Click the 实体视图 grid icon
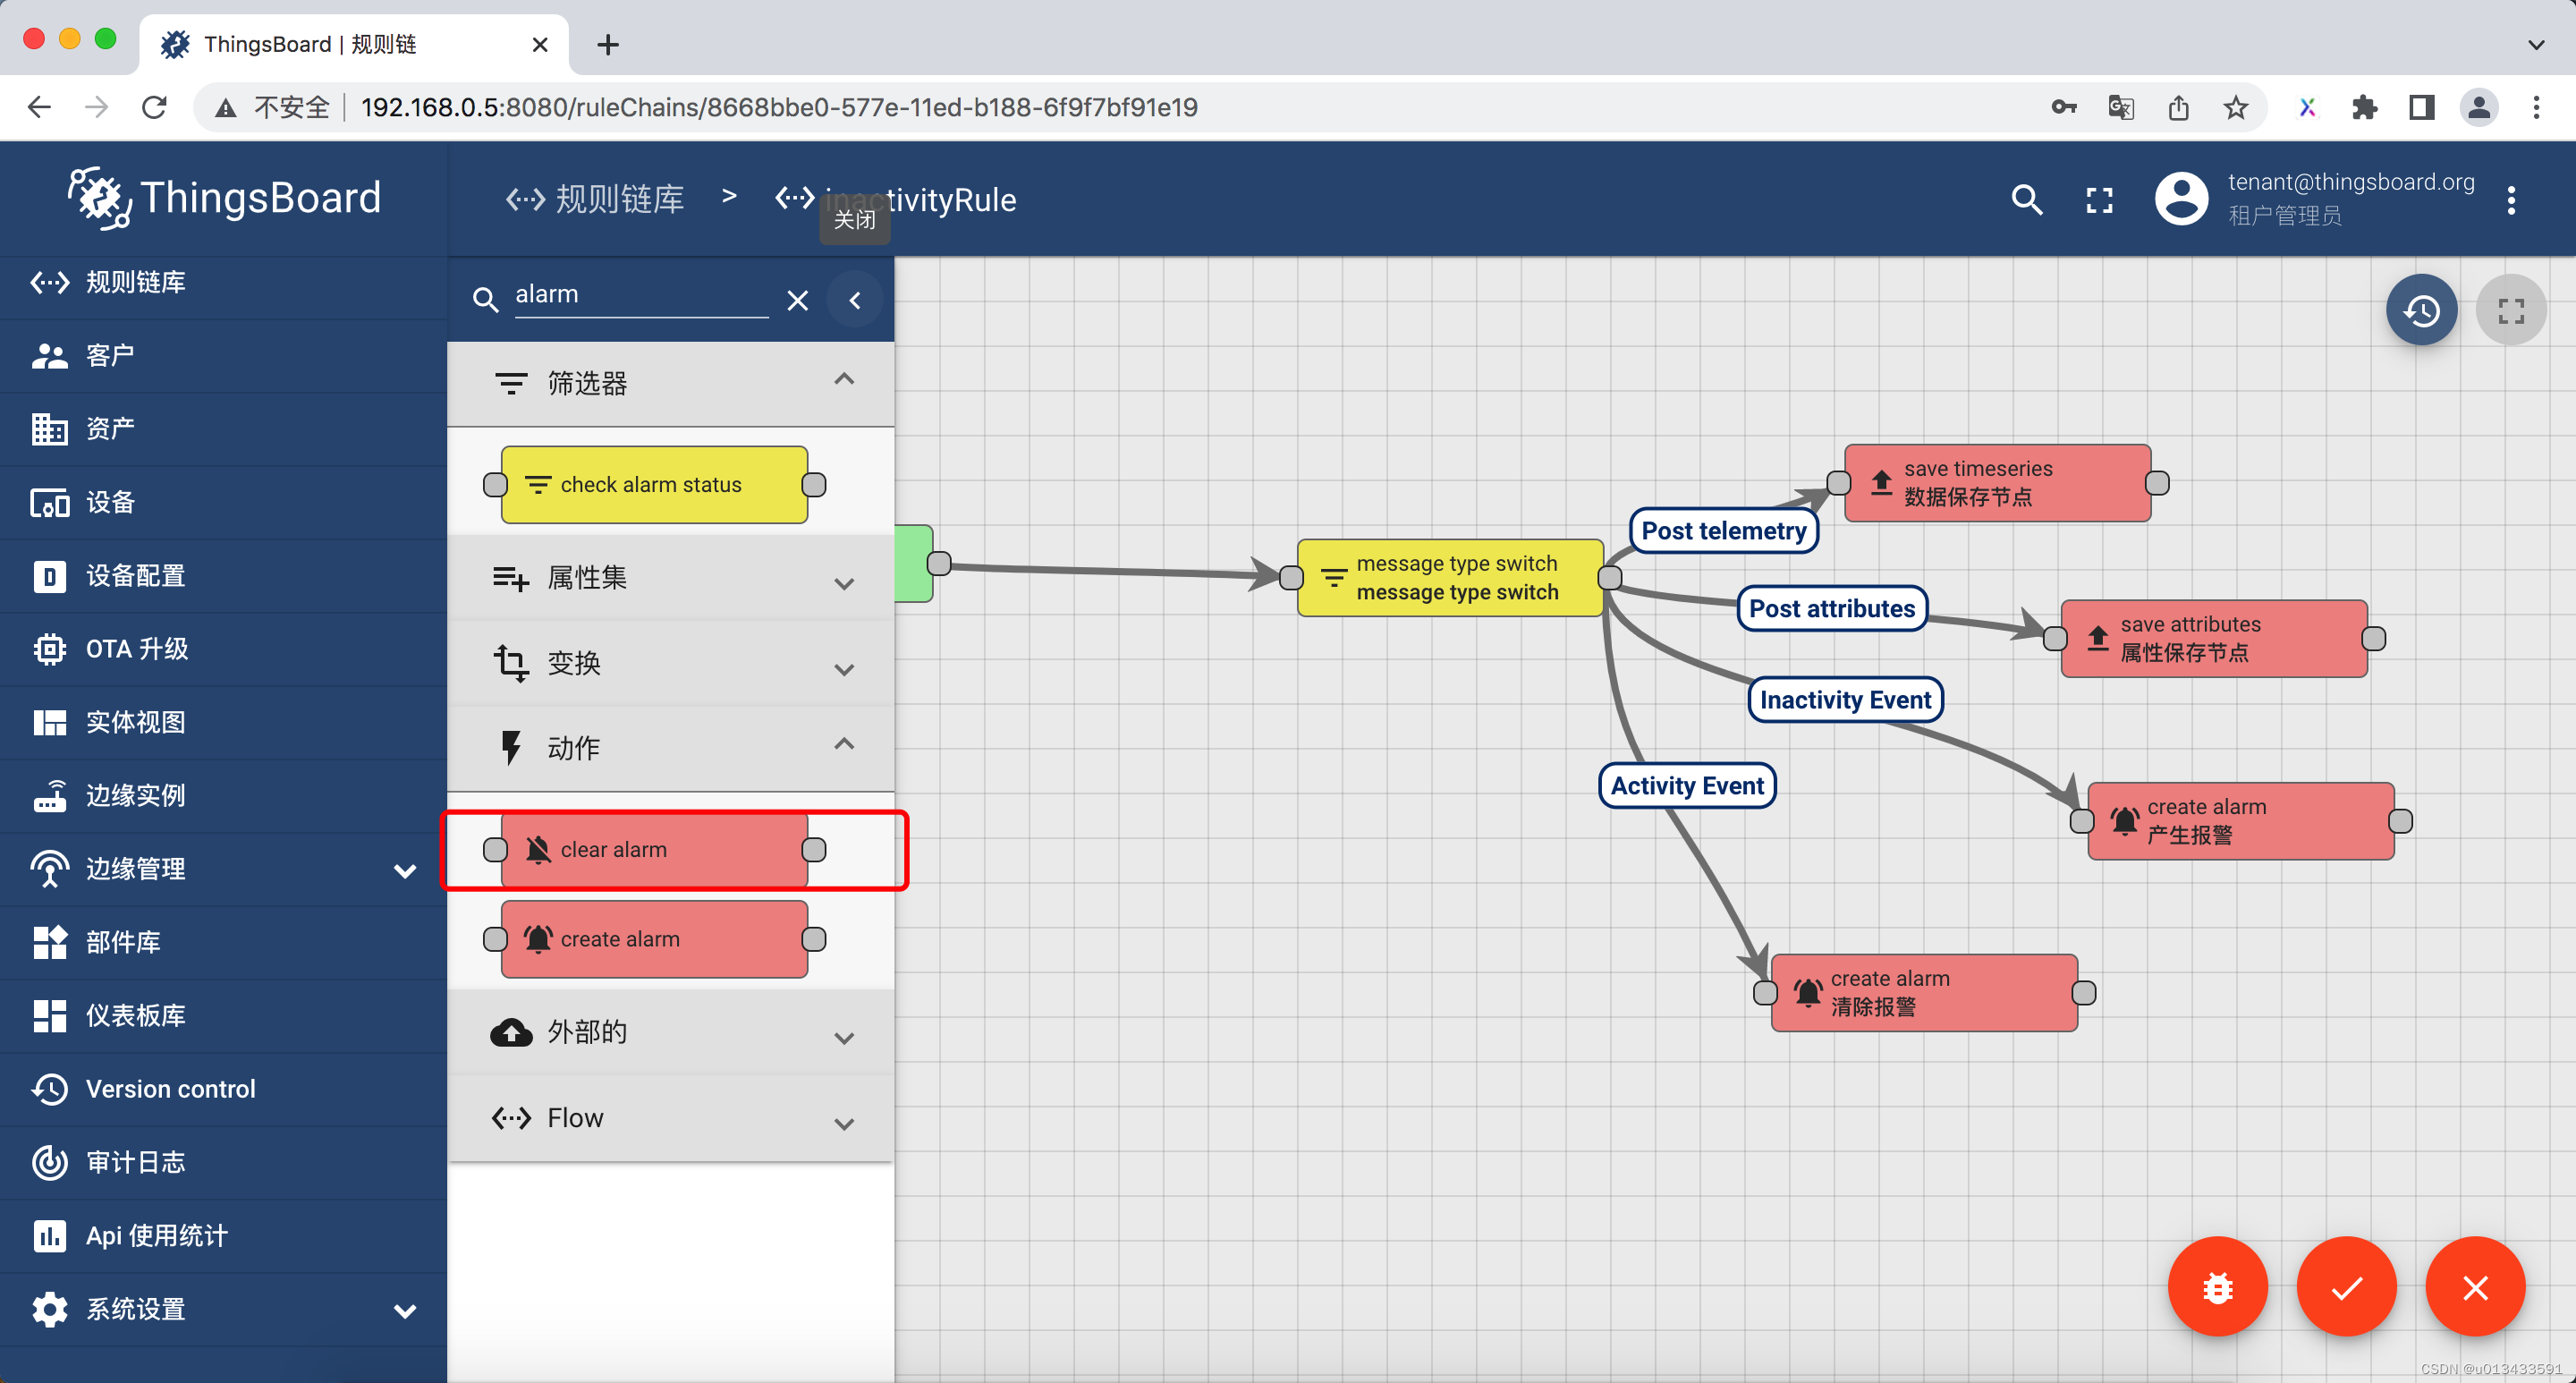Image resolution: width=2576 pixels, height=1383 pixels. click(x=49, y=723)
